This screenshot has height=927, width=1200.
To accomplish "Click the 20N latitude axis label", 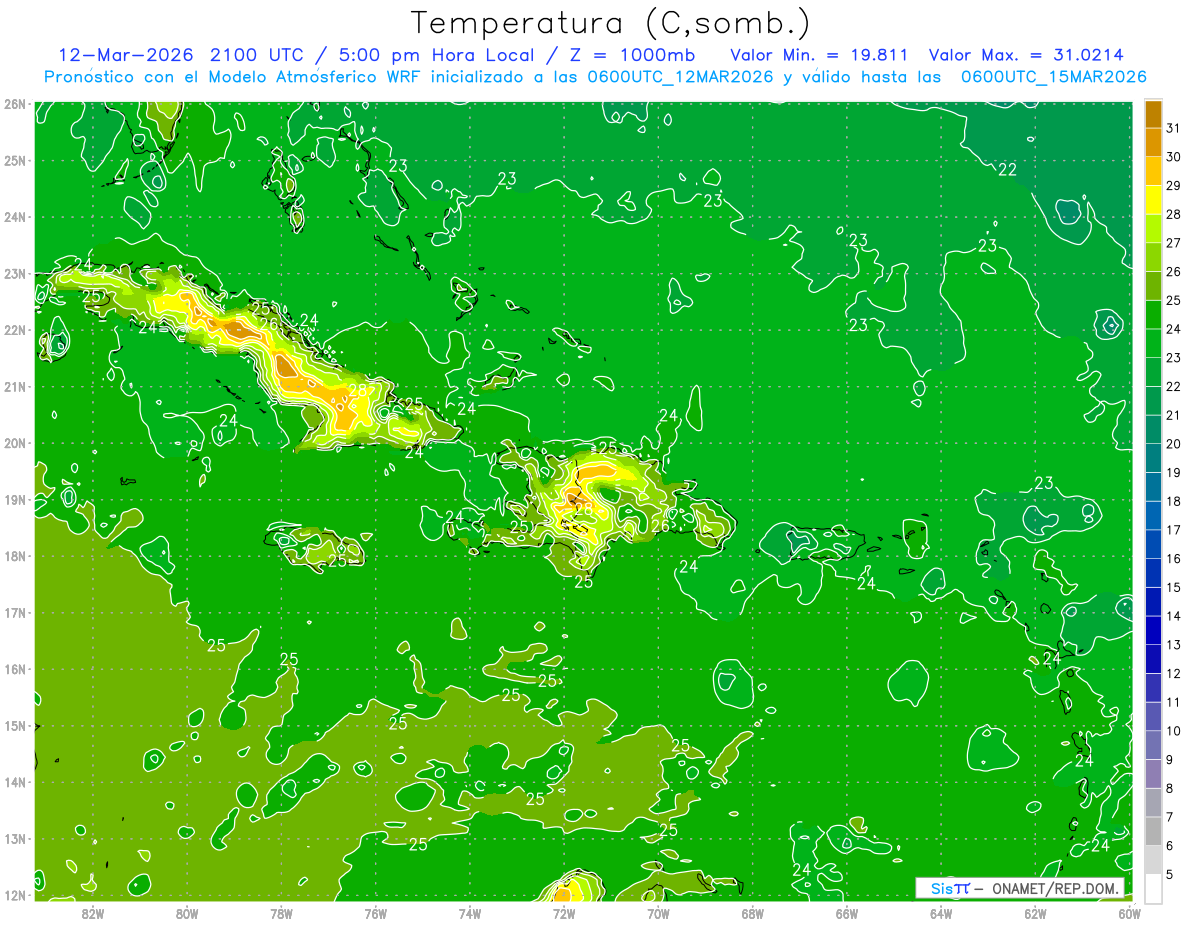I will (15, 443).
